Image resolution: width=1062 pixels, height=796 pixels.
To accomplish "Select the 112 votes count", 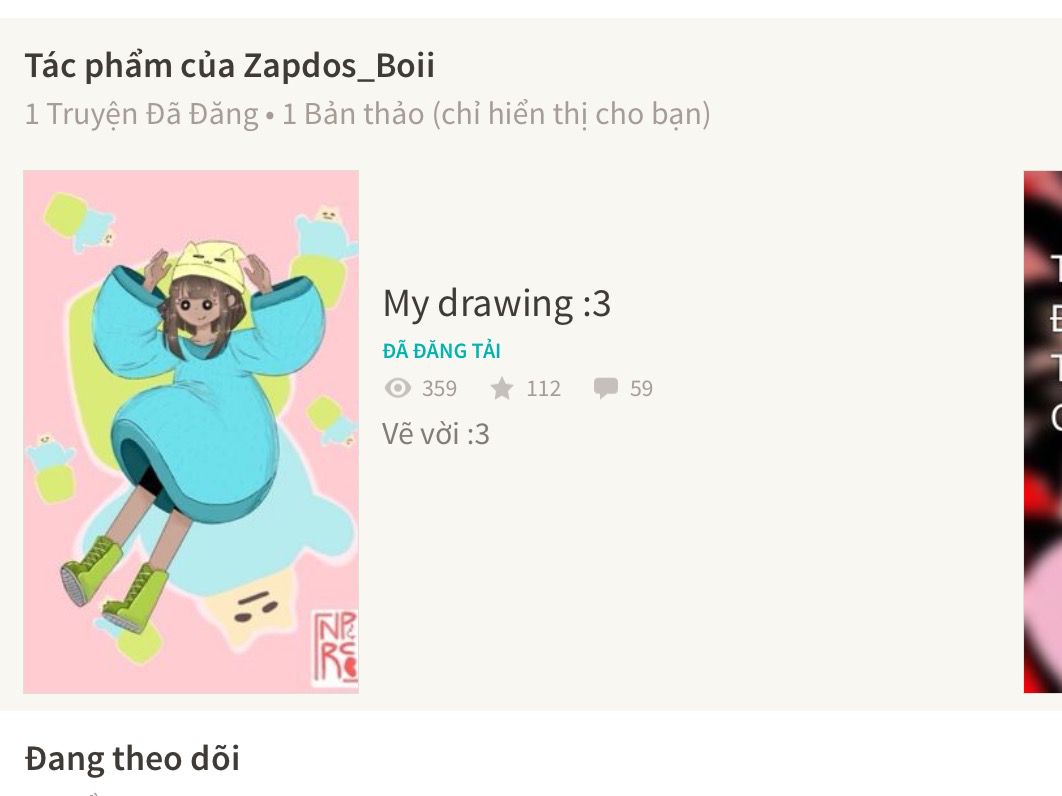I will coord(544,388).
